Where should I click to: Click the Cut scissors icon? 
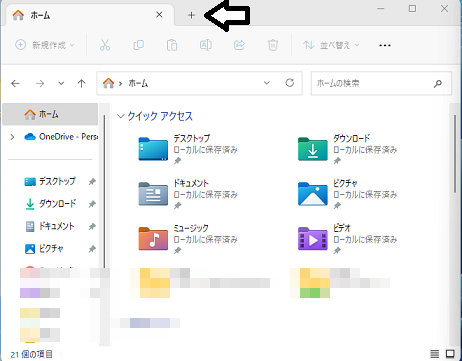pyautogui.click(x=105, y=45)
